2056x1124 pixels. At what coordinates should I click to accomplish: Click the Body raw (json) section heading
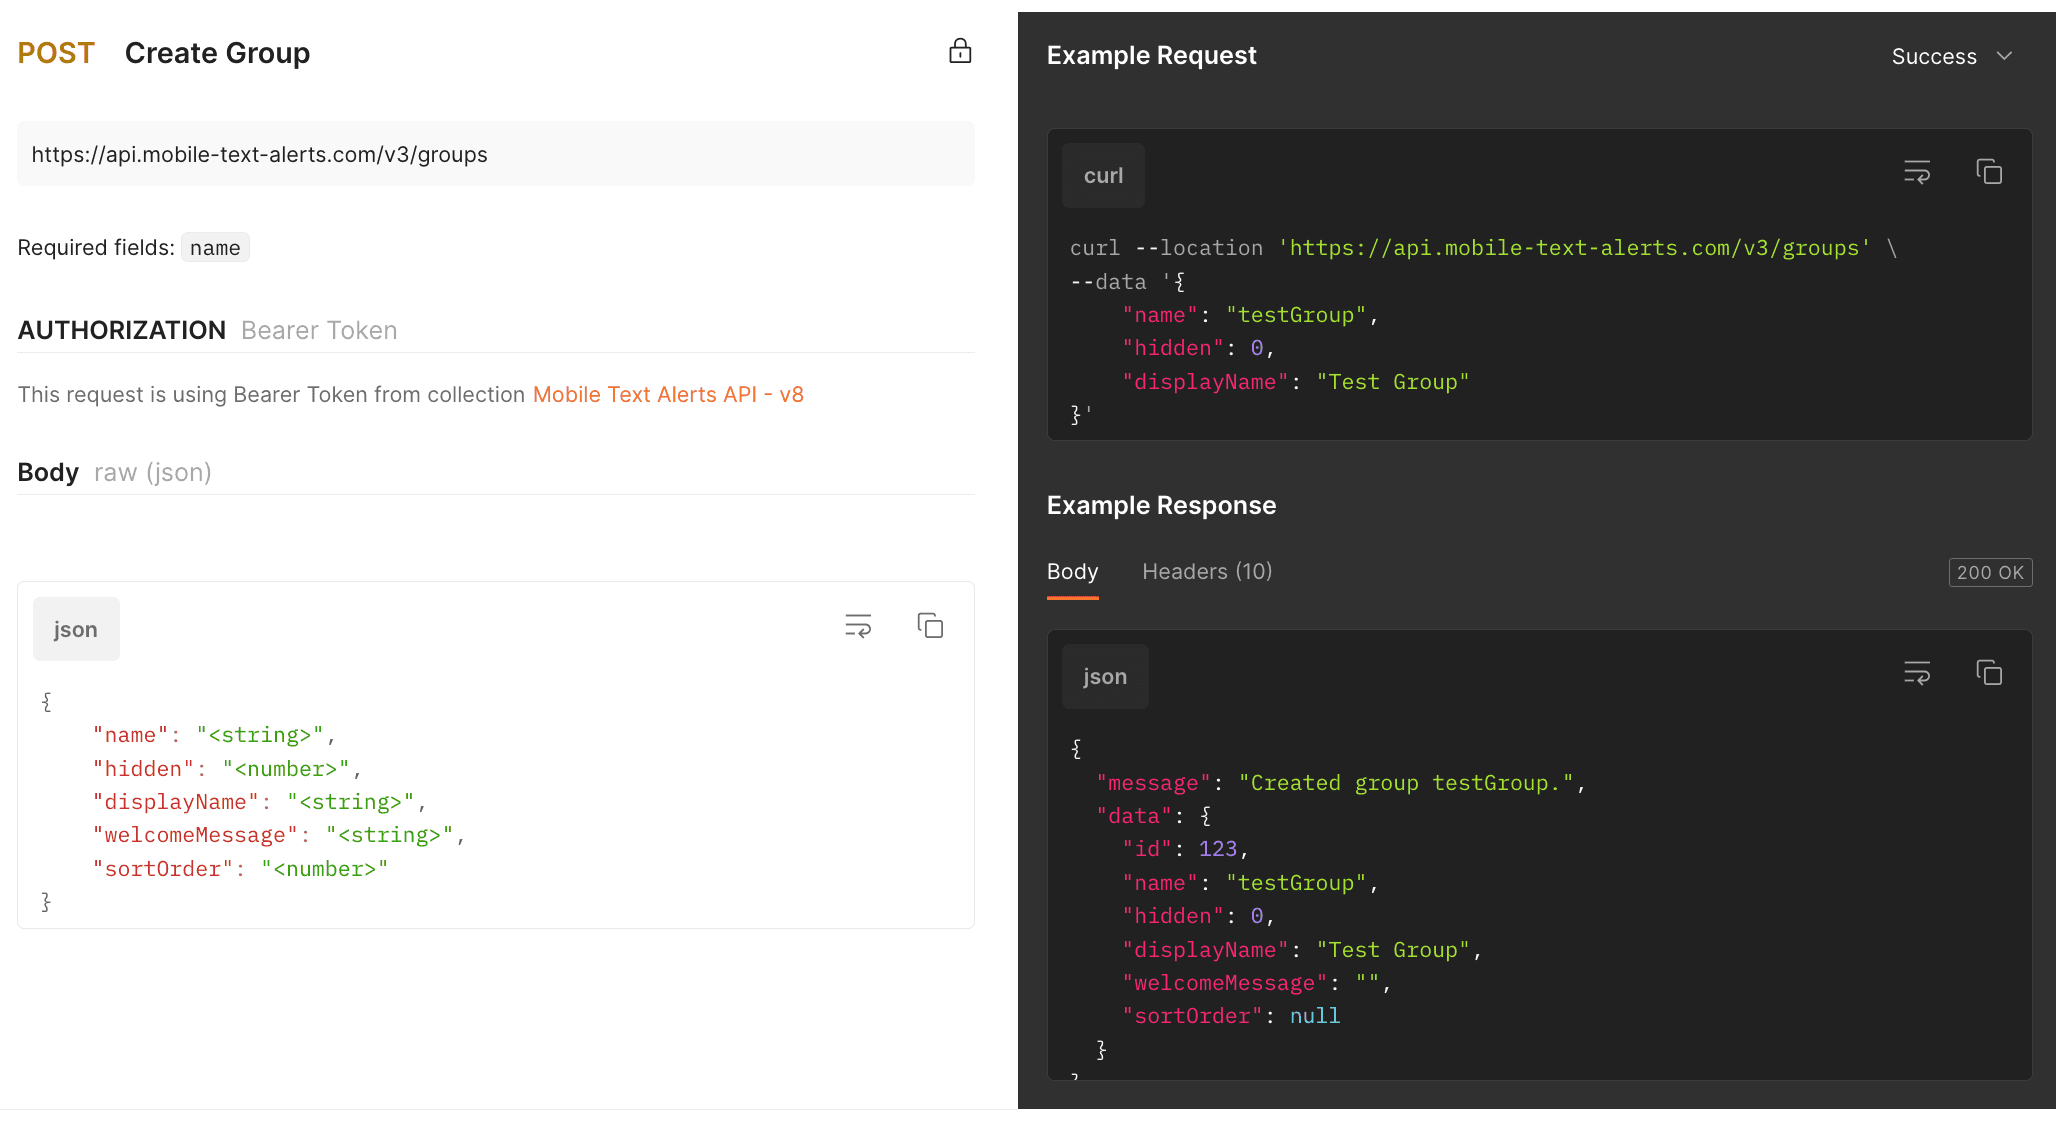pyautogui.click(x=115, y=472)
